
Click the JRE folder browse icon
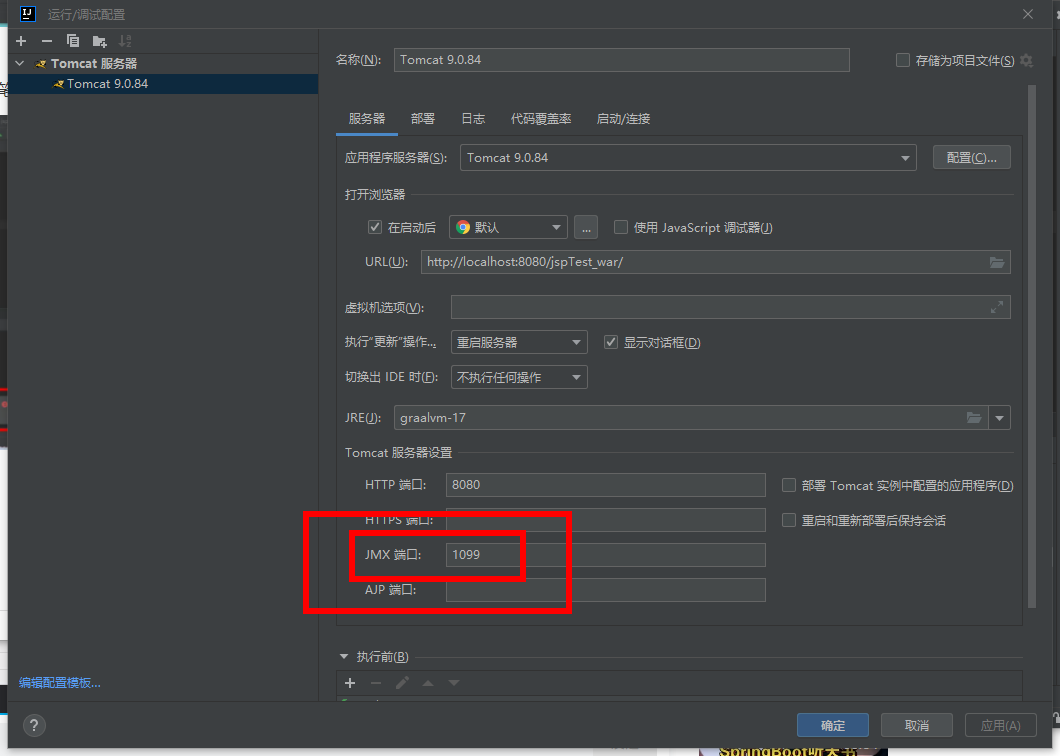point(974,418)
